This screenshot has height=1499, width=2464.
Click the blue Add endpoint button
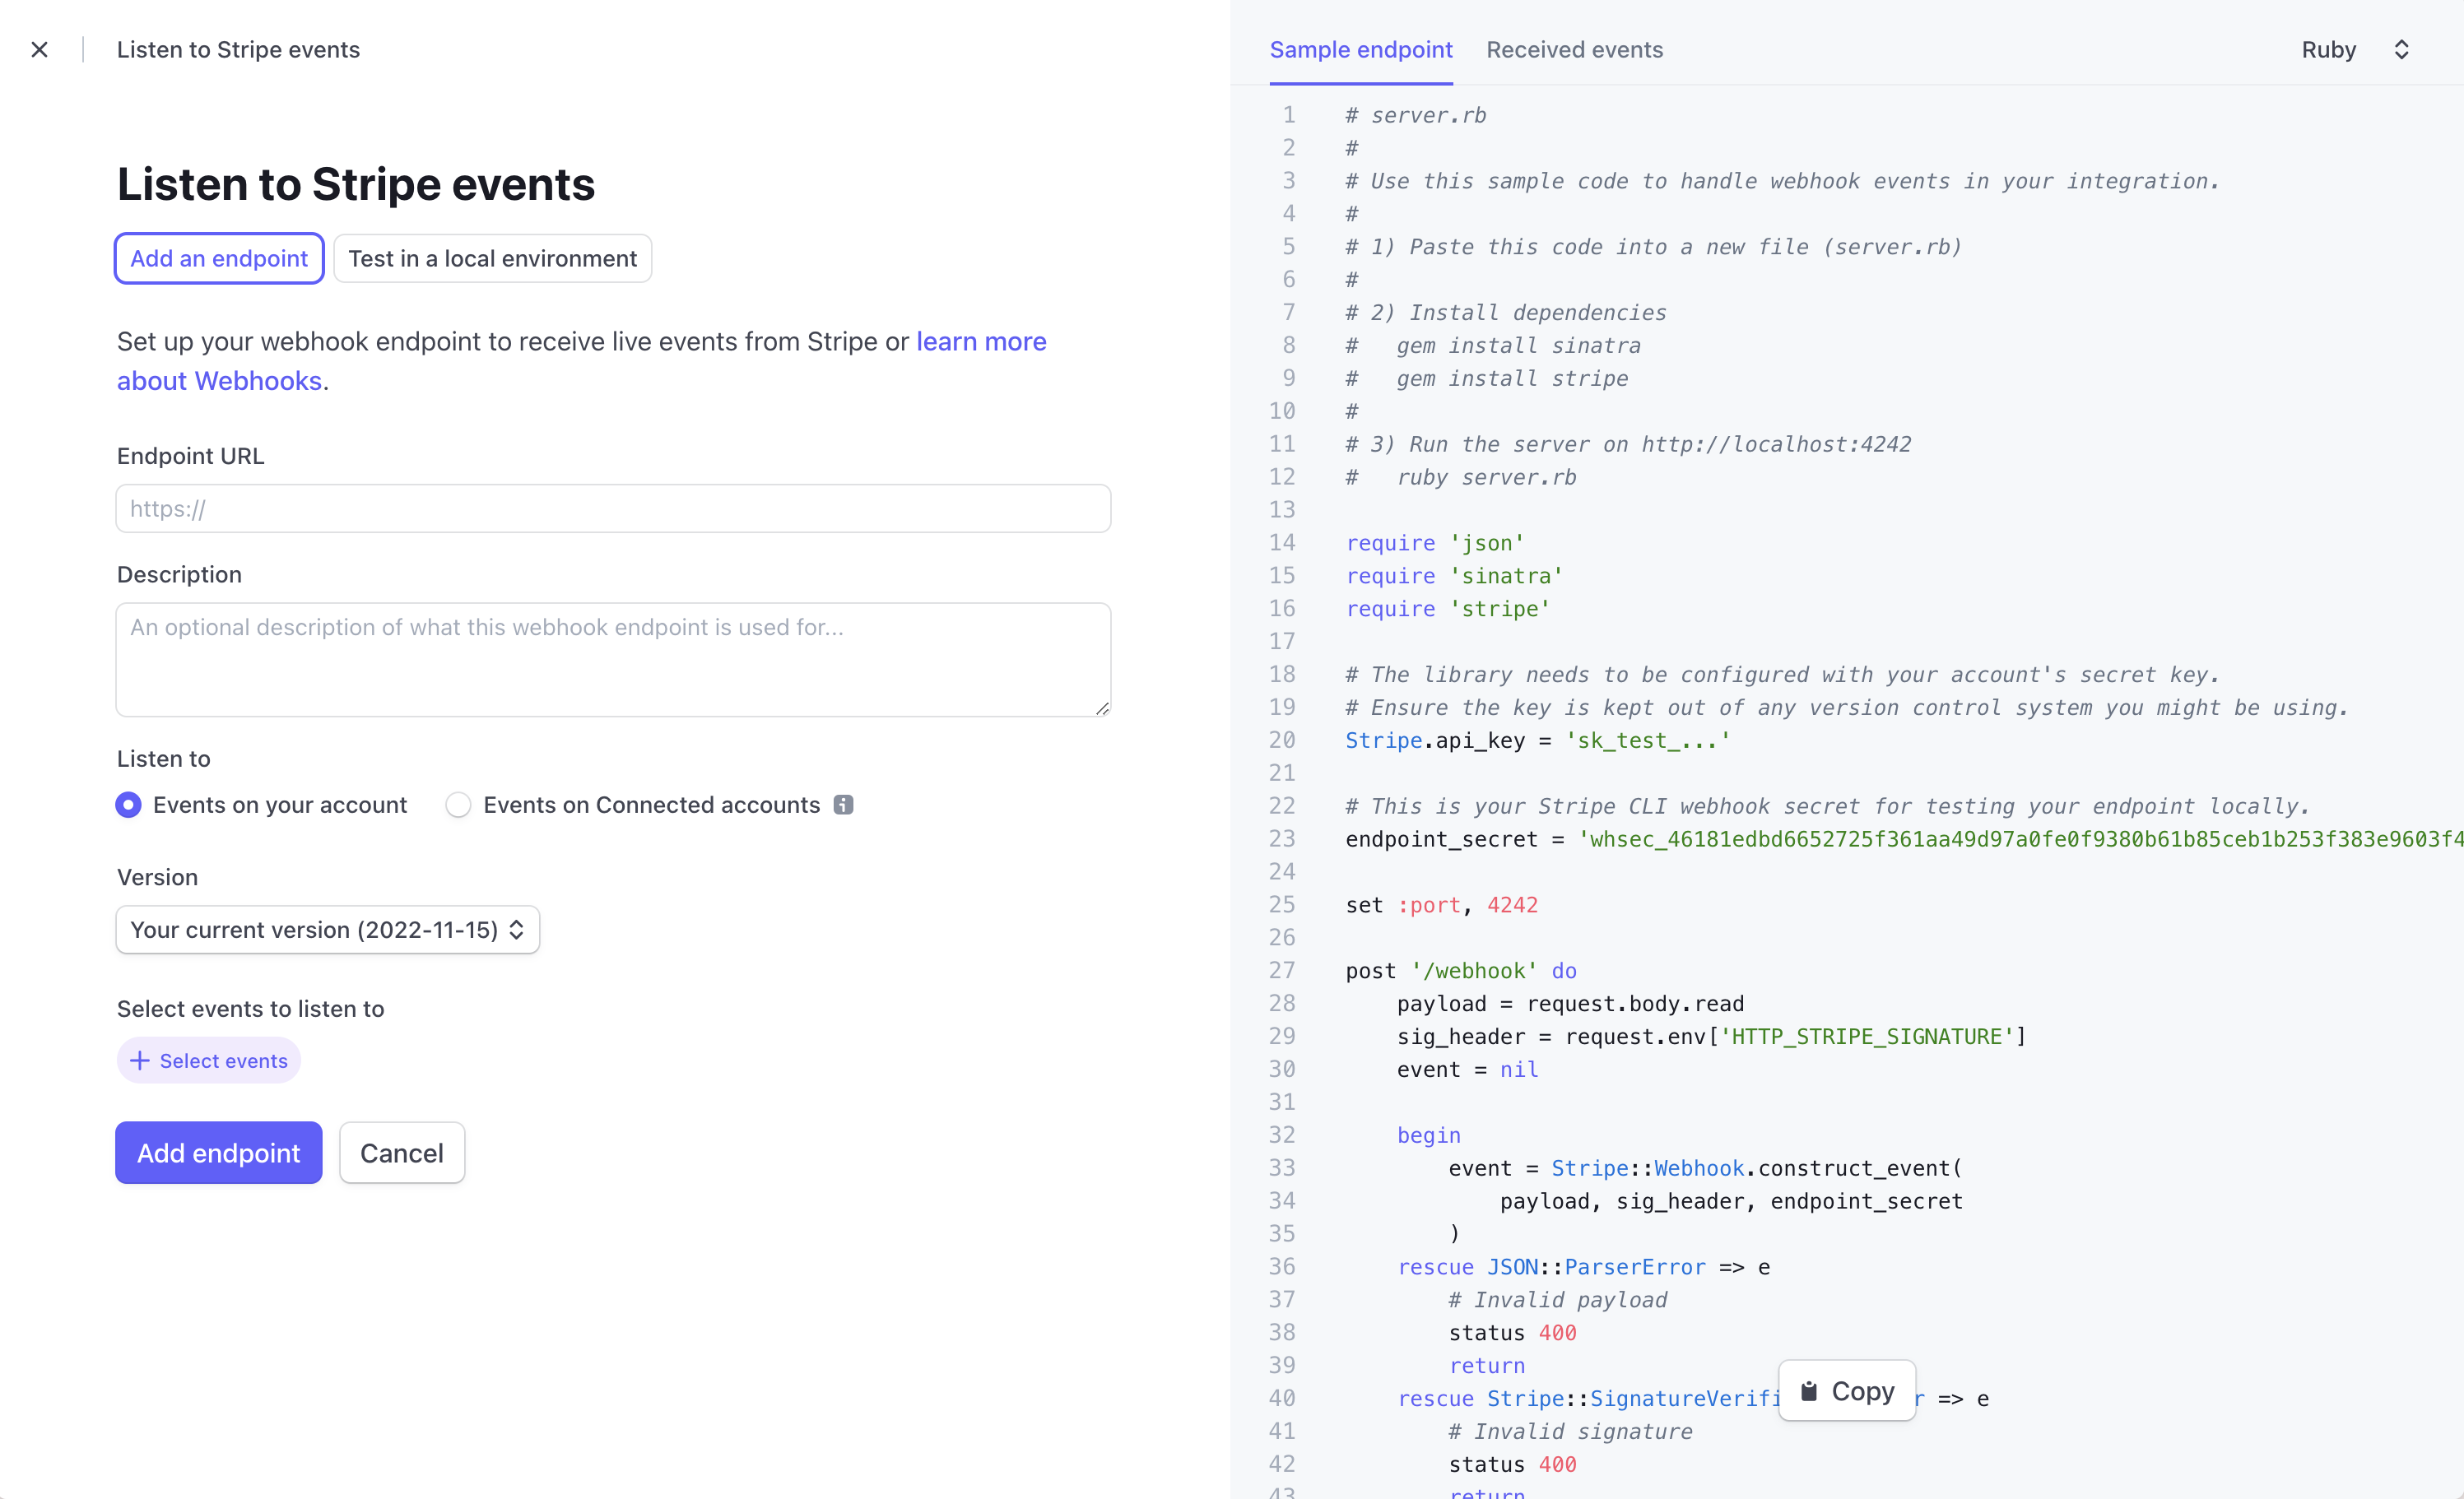point(218,1153)
